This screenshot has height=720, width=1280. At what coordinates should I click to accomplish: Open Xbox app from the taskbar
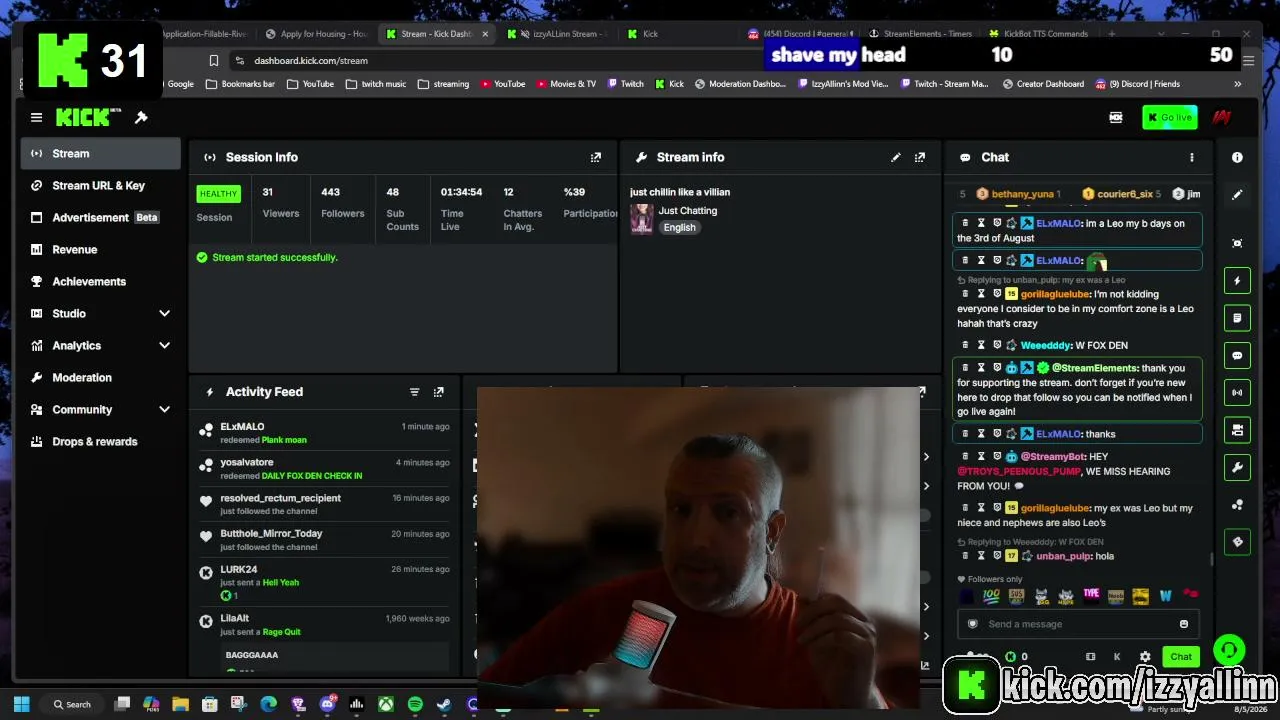coord(385,704)
